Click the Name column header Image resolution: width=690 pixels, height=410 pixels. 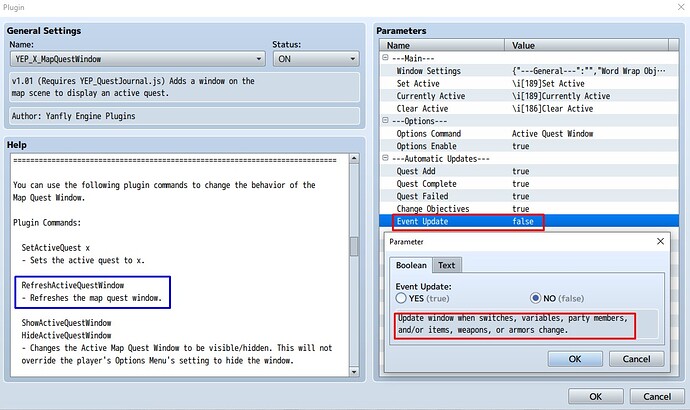coord(442,46)
